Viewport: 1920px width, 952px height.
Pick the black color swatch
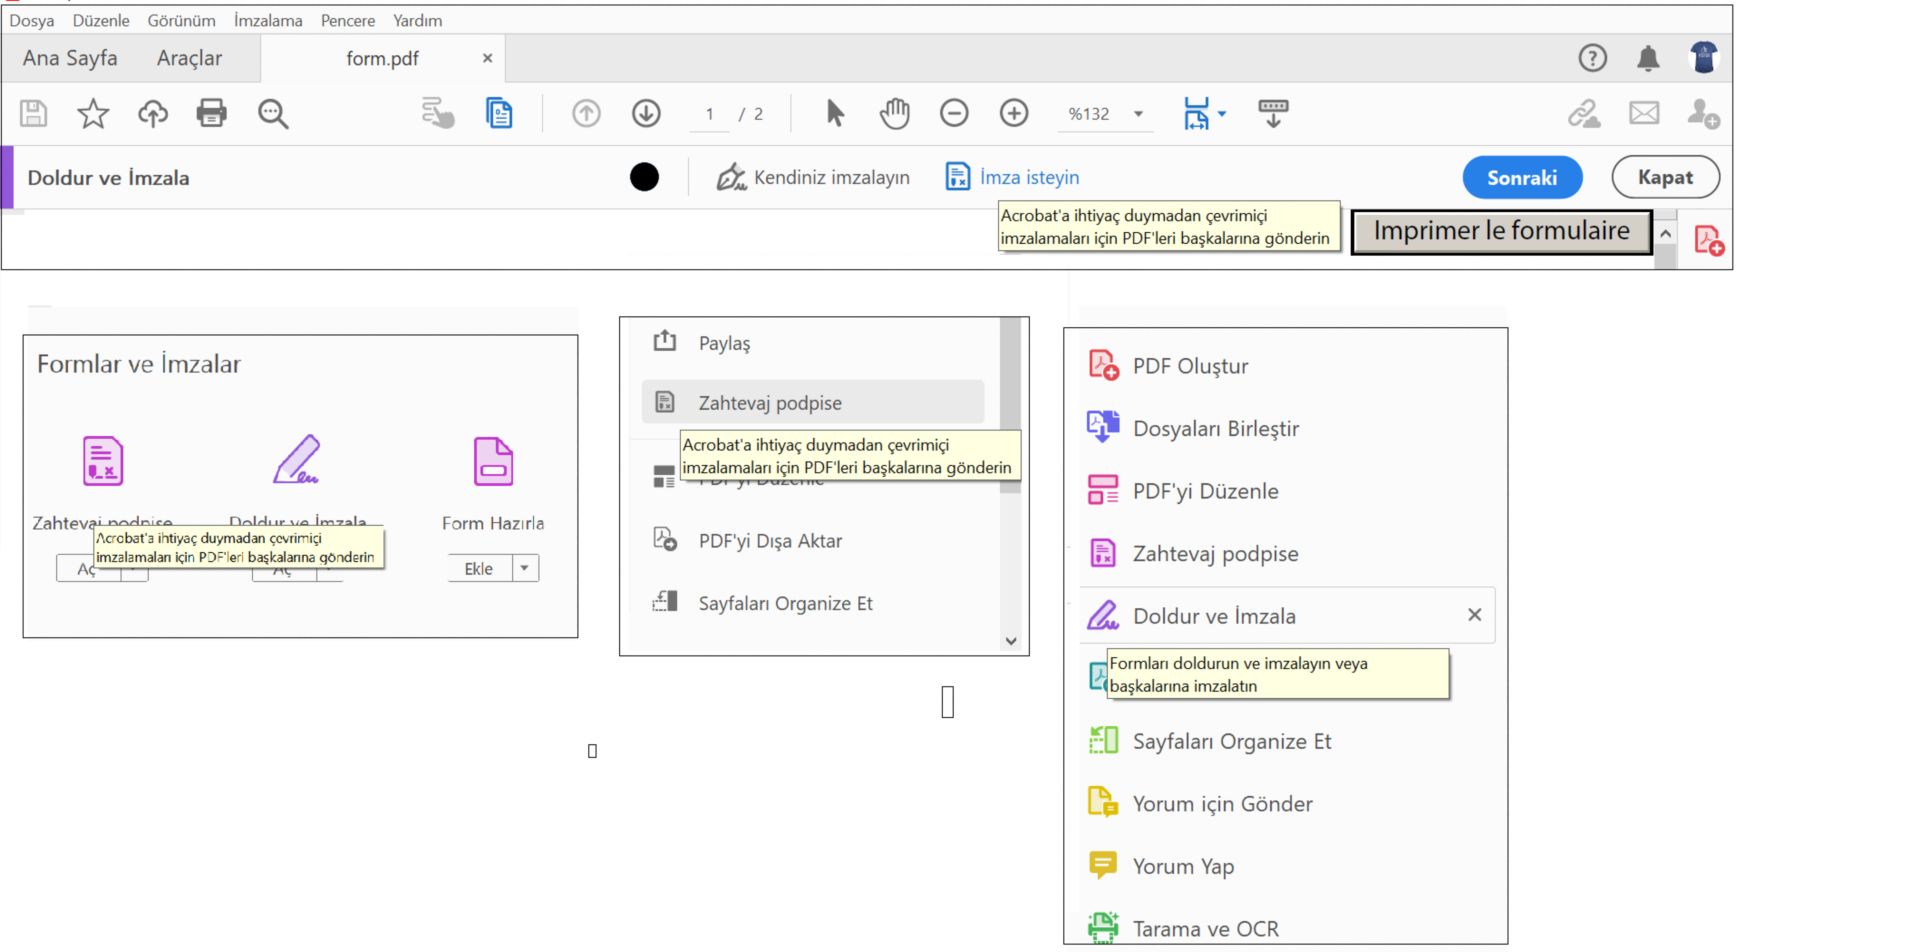pos(644,177)
